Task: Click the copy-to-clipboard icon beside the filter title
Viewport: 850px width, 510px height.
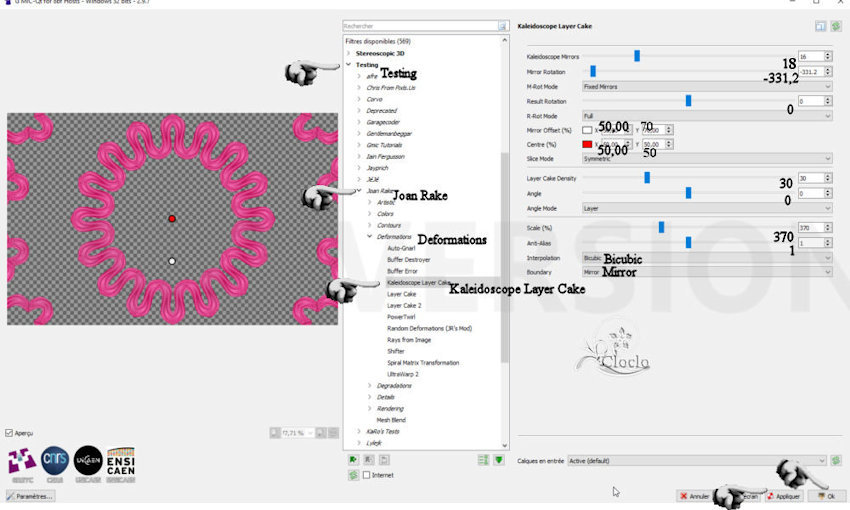Action: (x=820, y=27)
